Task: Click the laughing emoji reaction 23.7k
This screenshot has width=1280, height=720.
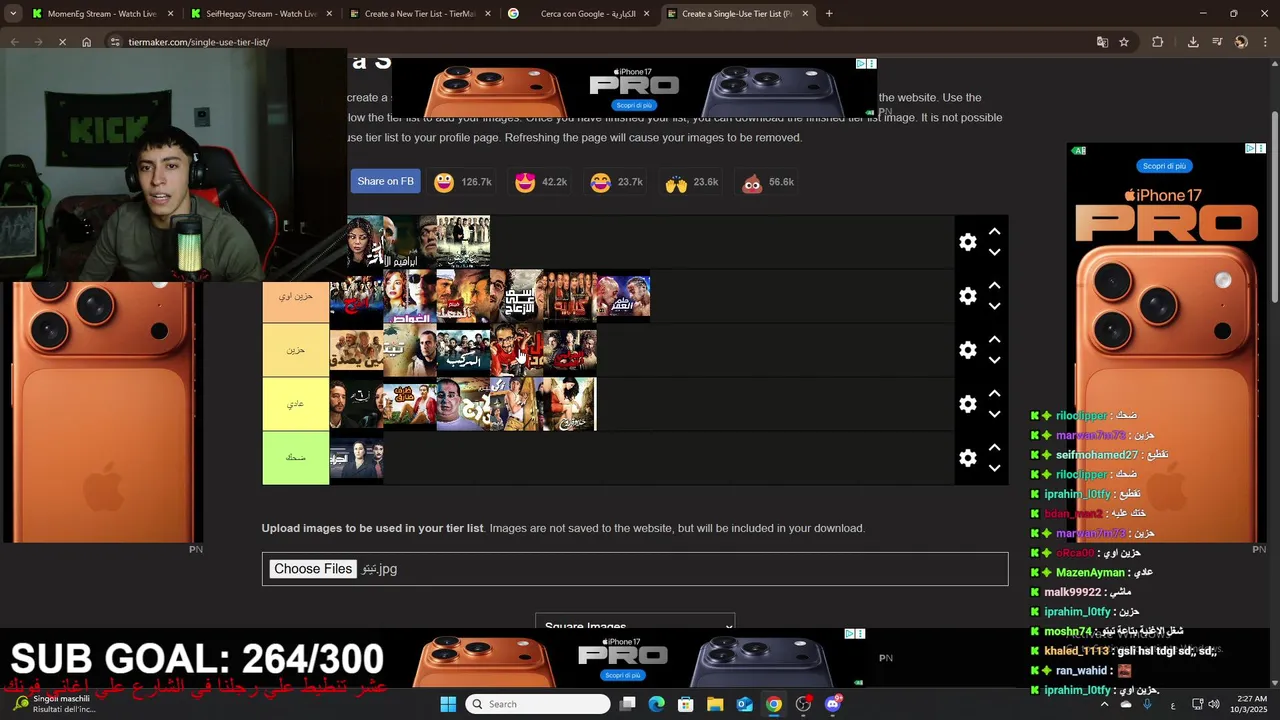Action: point(616,182)
